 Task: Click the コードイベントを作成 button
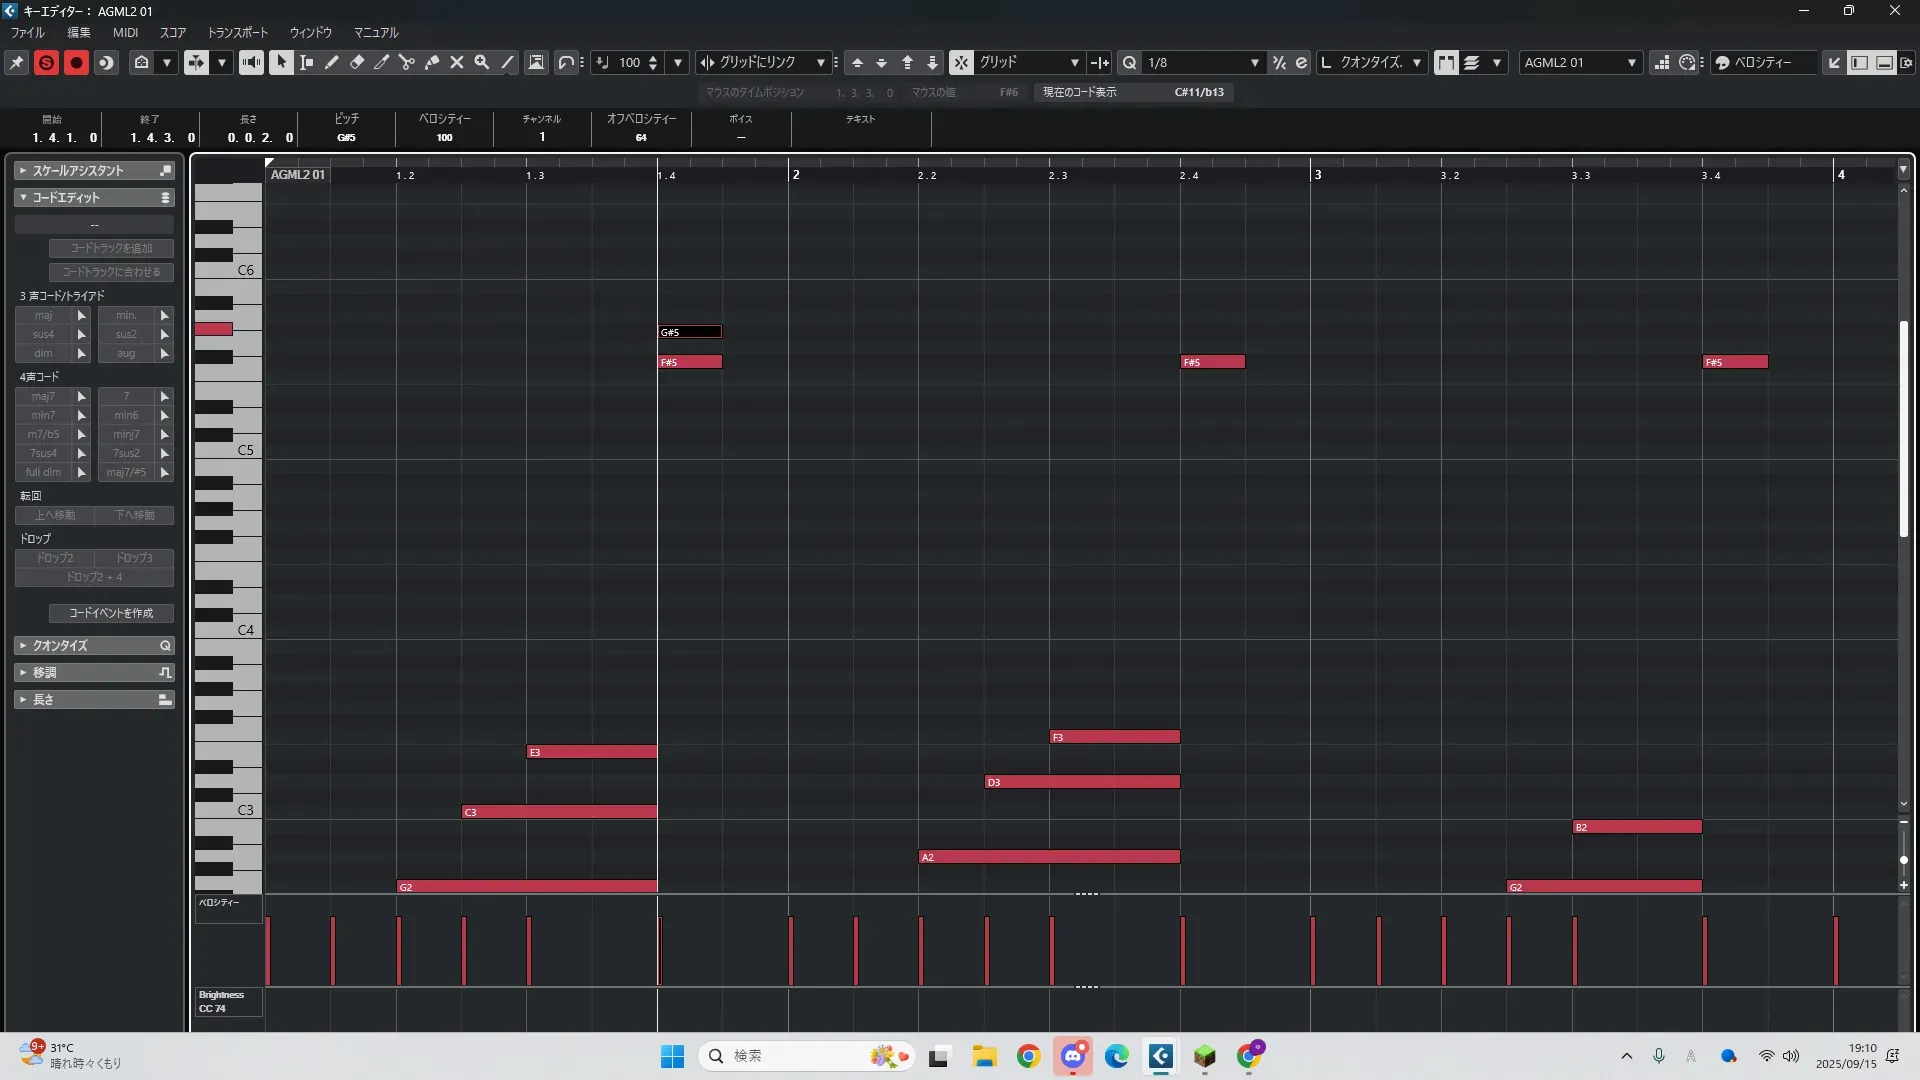click(111, 613)
